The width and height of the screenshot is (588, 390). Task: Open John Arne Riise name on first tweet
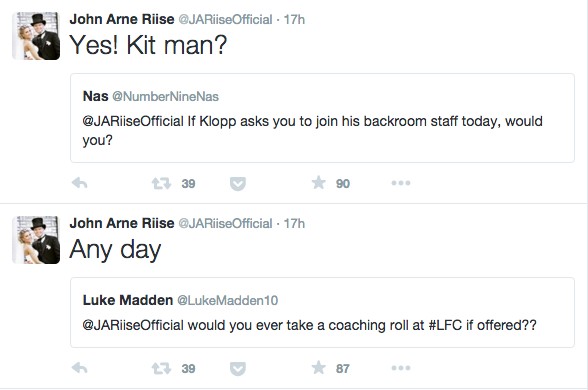coord(122,19)
